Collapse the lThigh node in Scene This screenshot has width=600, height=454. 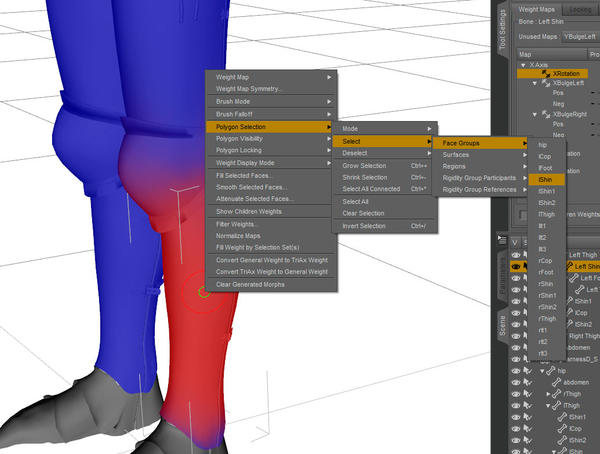548,405
